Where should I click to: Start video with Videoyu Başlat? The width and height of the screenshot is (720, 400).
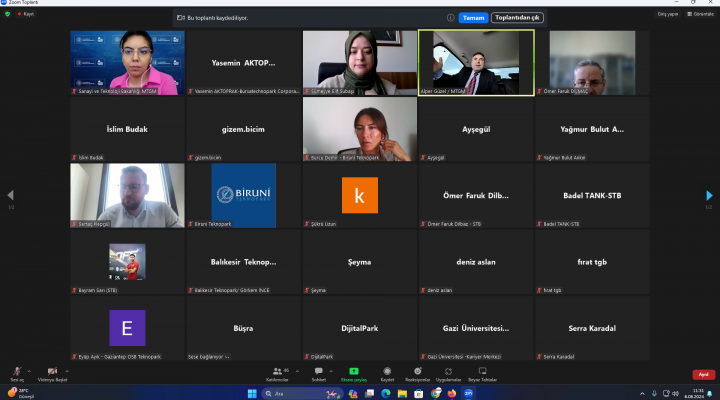52,374
